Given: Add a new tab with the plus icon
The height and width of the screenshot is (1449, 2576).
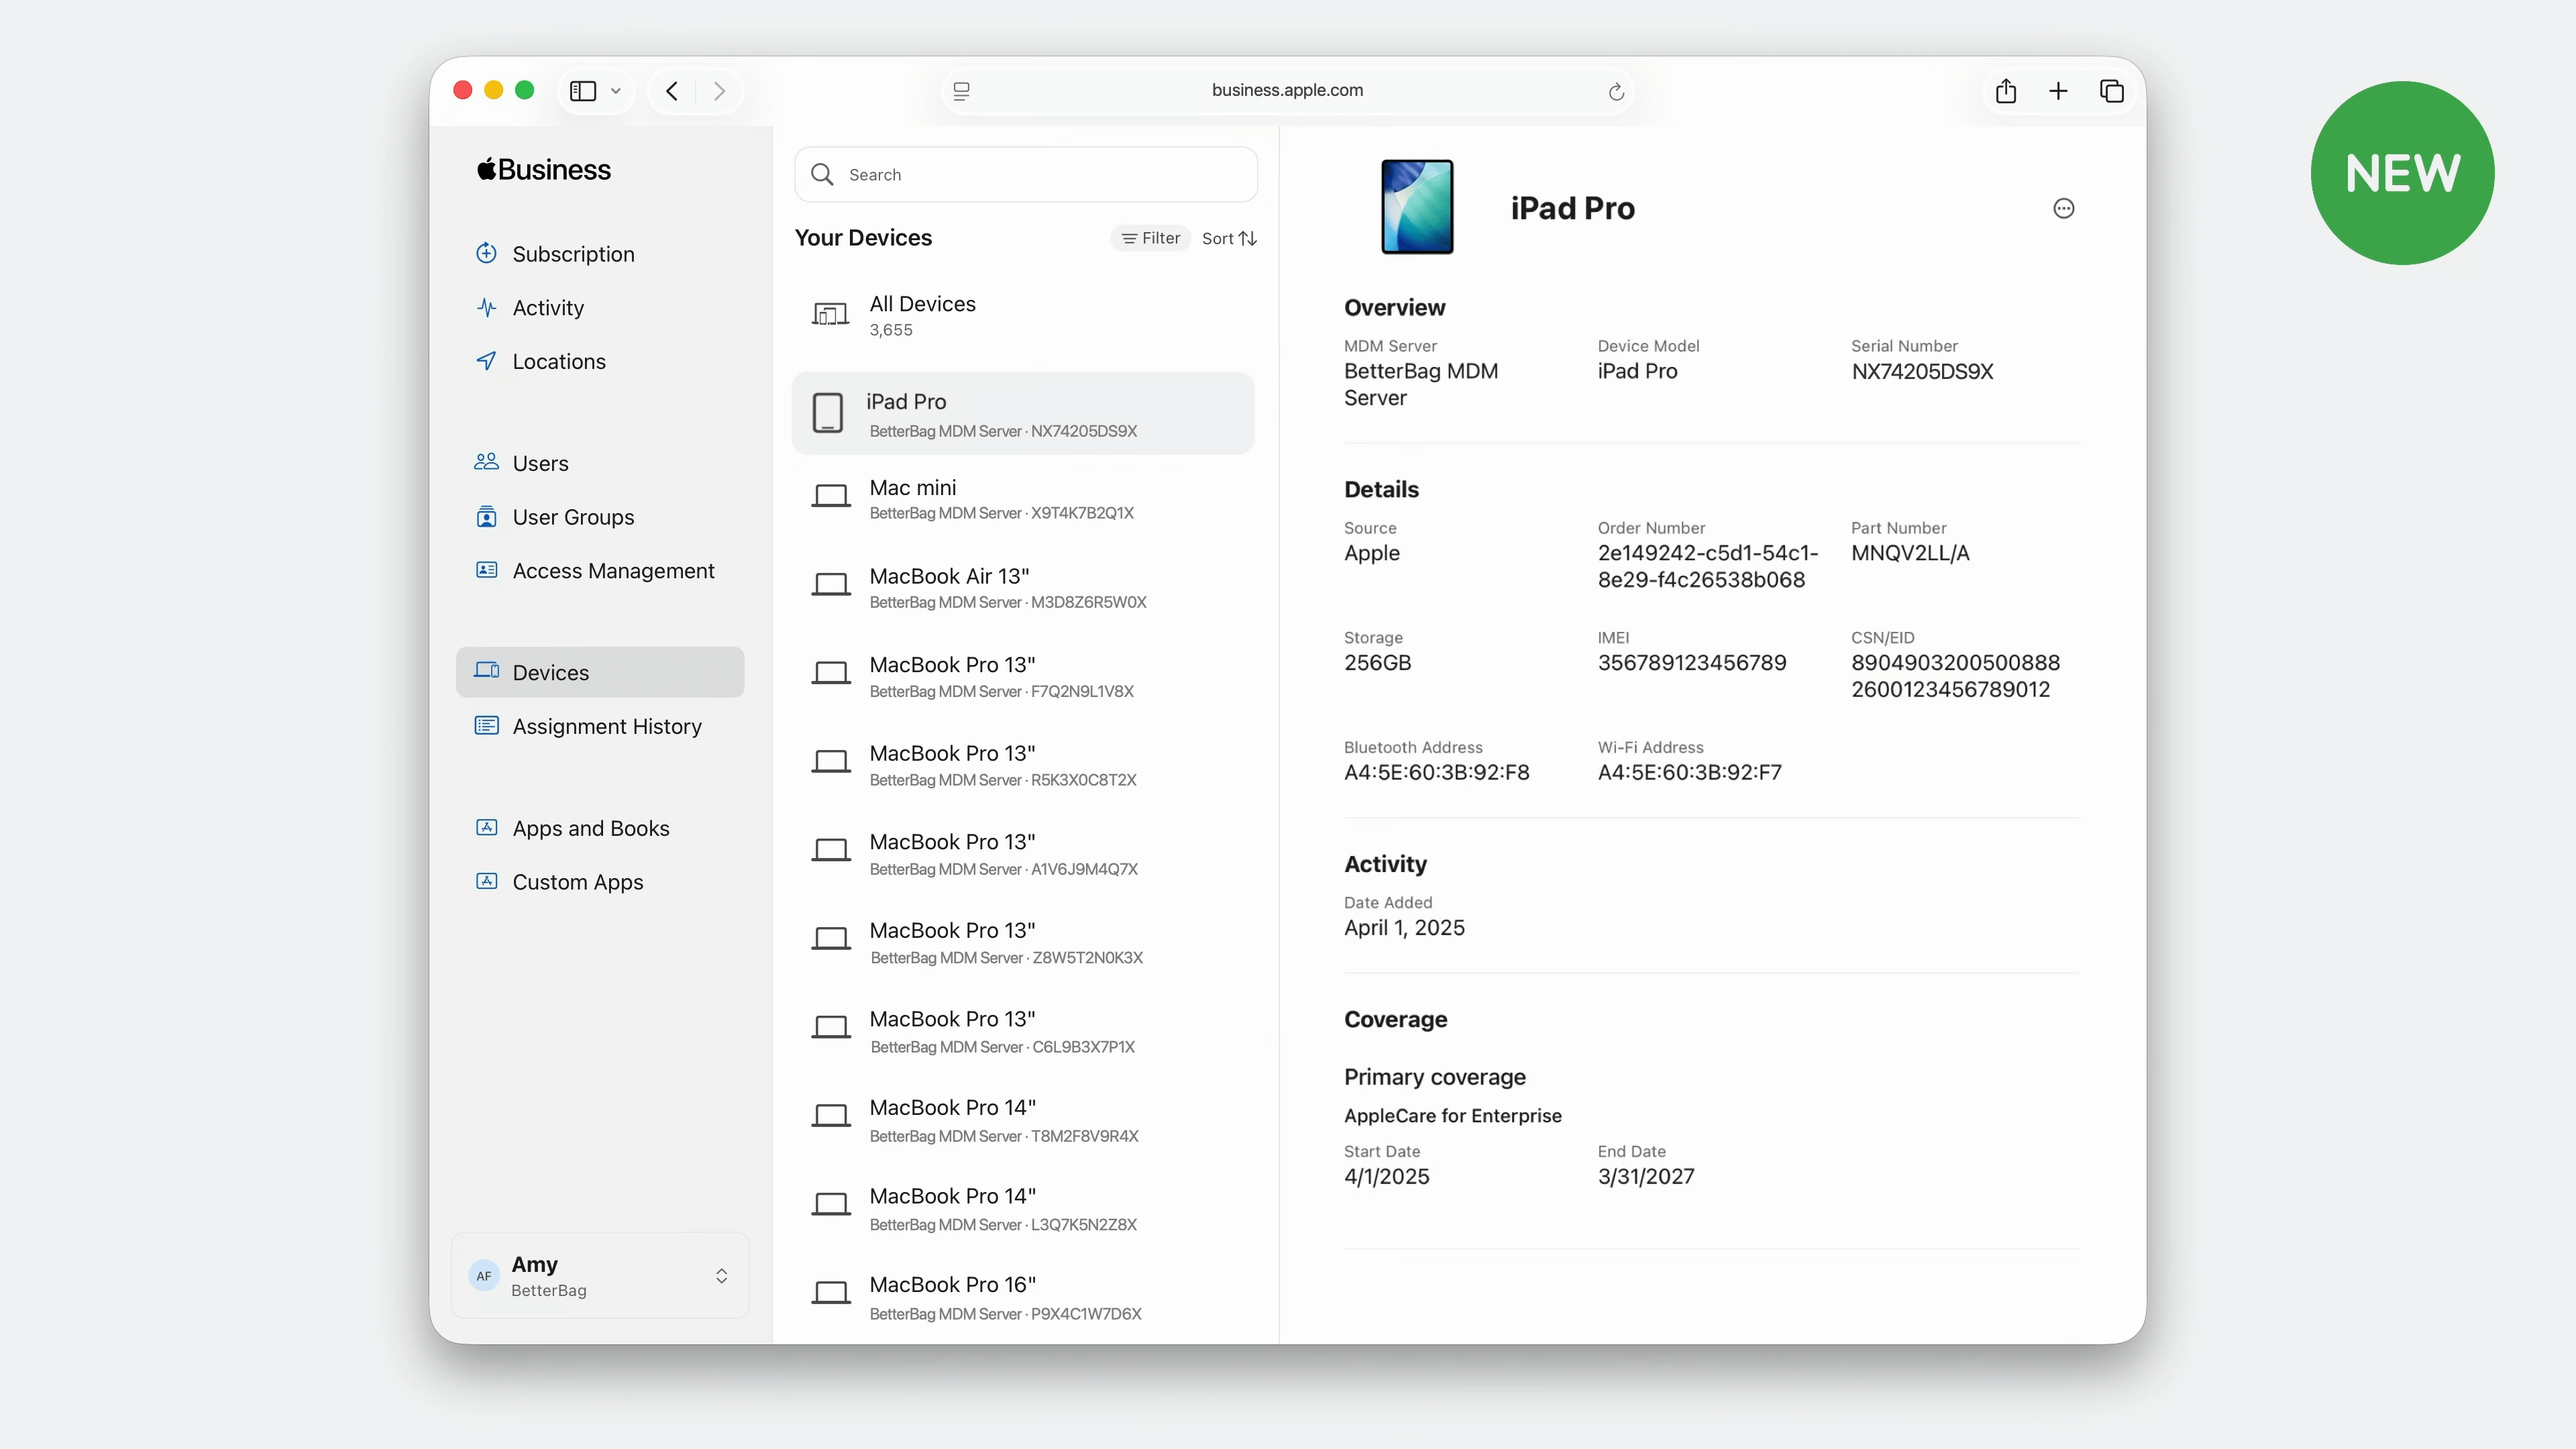Looking at the screenshot, I should 2058,91.
